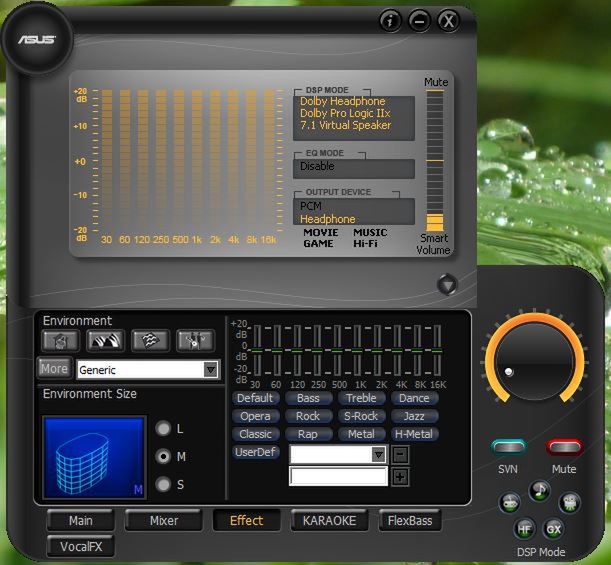Switch to the Main tab

click(81, 521)
